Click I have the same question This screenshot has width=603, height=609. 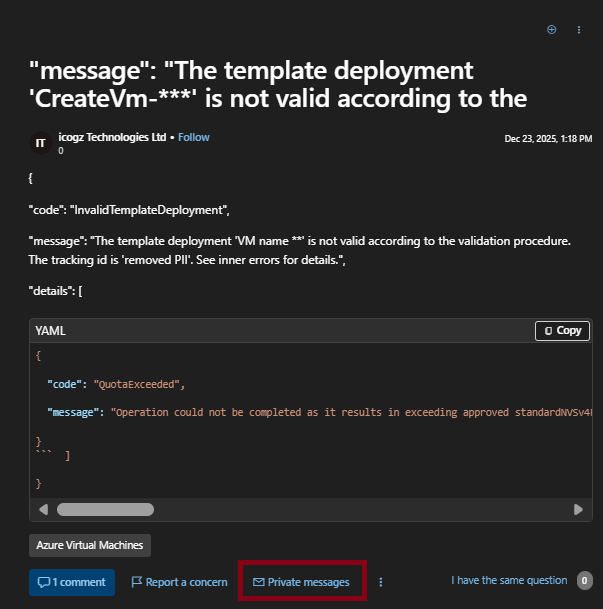509,580
